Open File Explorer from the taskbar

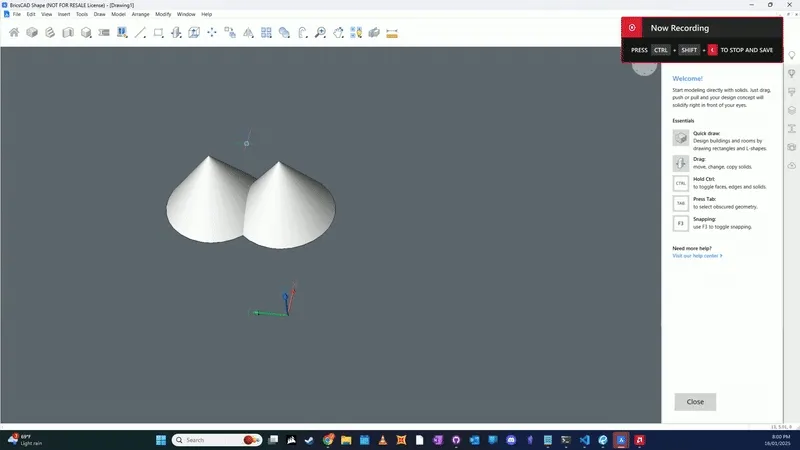pyautogui.click(x=346, y=440)
